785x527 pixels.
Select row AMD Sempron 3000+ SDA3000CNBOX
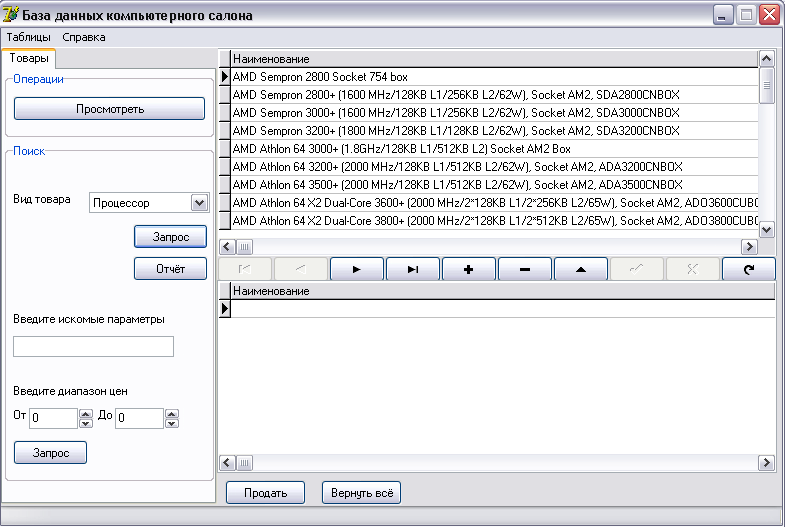click(x=494, y=113)
